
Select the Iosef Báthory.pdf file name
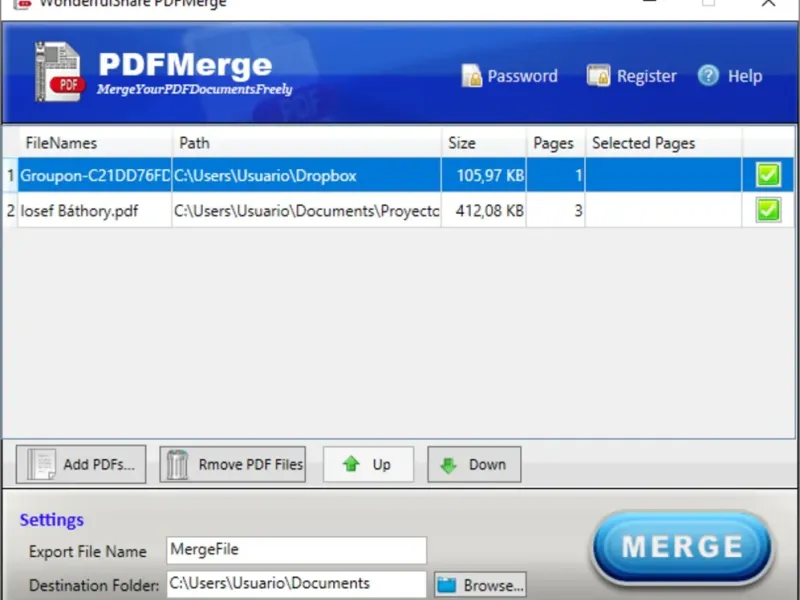coord(79,211)
